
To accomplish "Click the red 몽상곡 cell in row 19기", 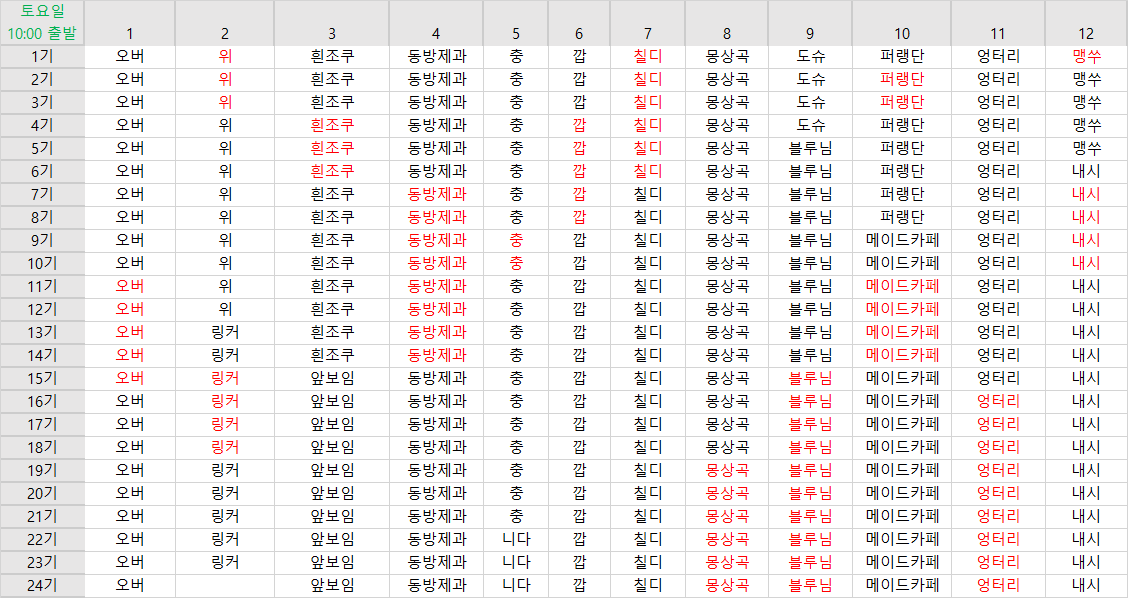I will 727,470.
